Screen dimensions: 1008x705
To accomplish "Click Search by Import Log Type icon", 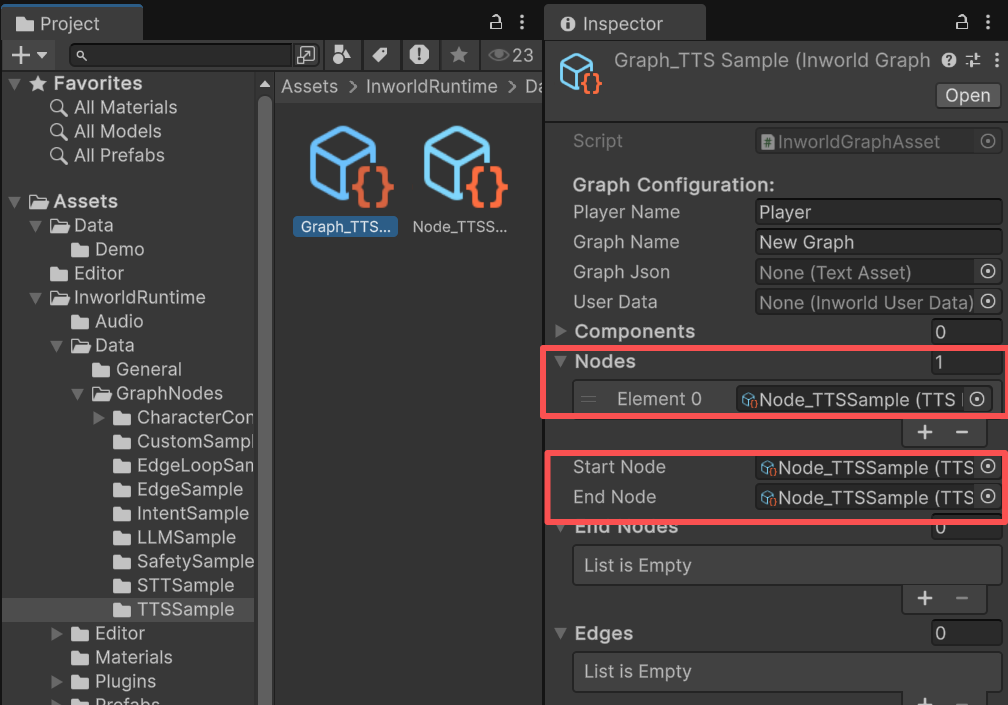I will click(x=419, y=55).
